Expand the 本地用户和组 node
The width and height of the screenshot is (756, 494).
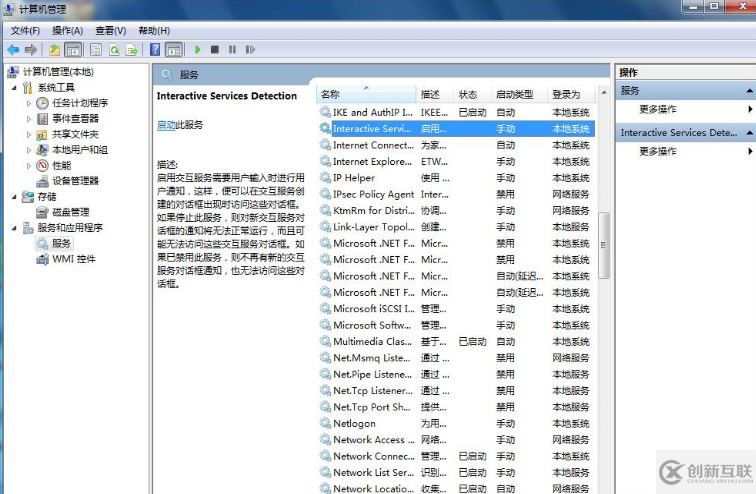point(28,150)
